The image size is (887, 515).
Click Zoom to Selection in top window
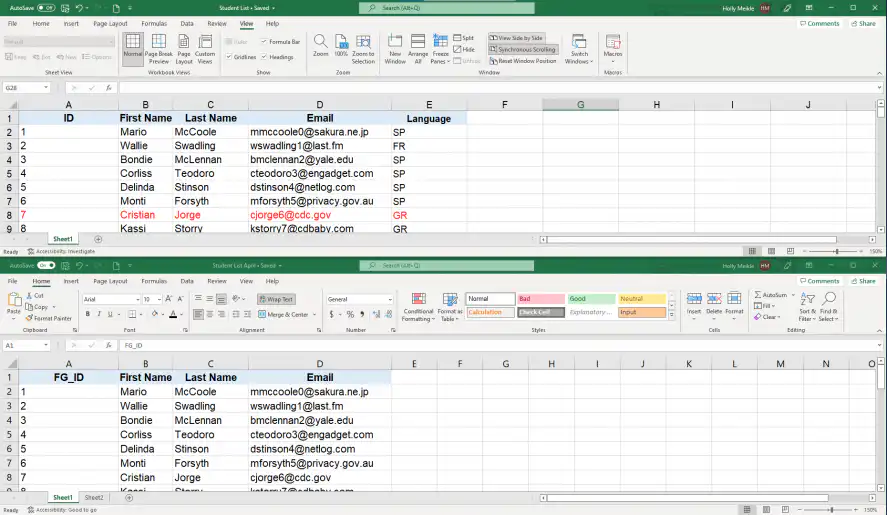tap(363, 49)
